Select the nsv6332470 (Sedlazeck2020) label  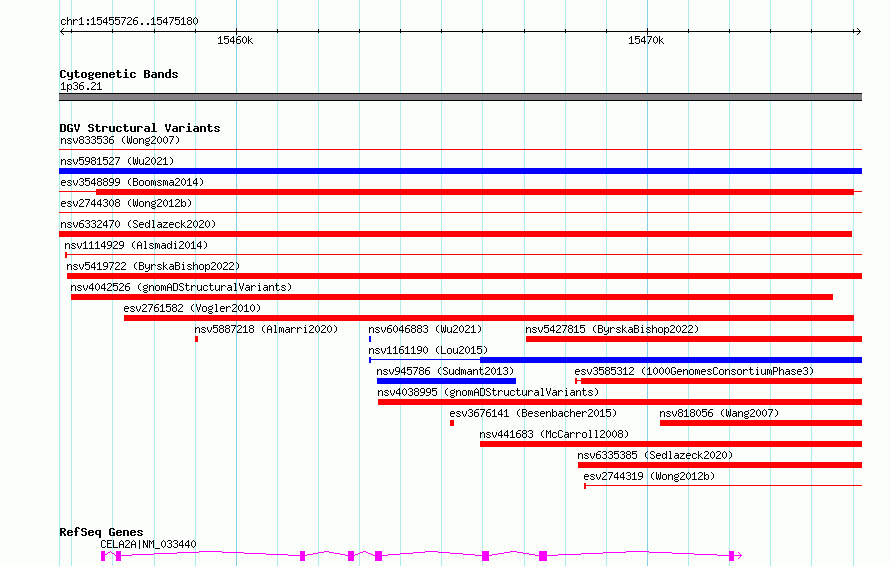[138, 224]
